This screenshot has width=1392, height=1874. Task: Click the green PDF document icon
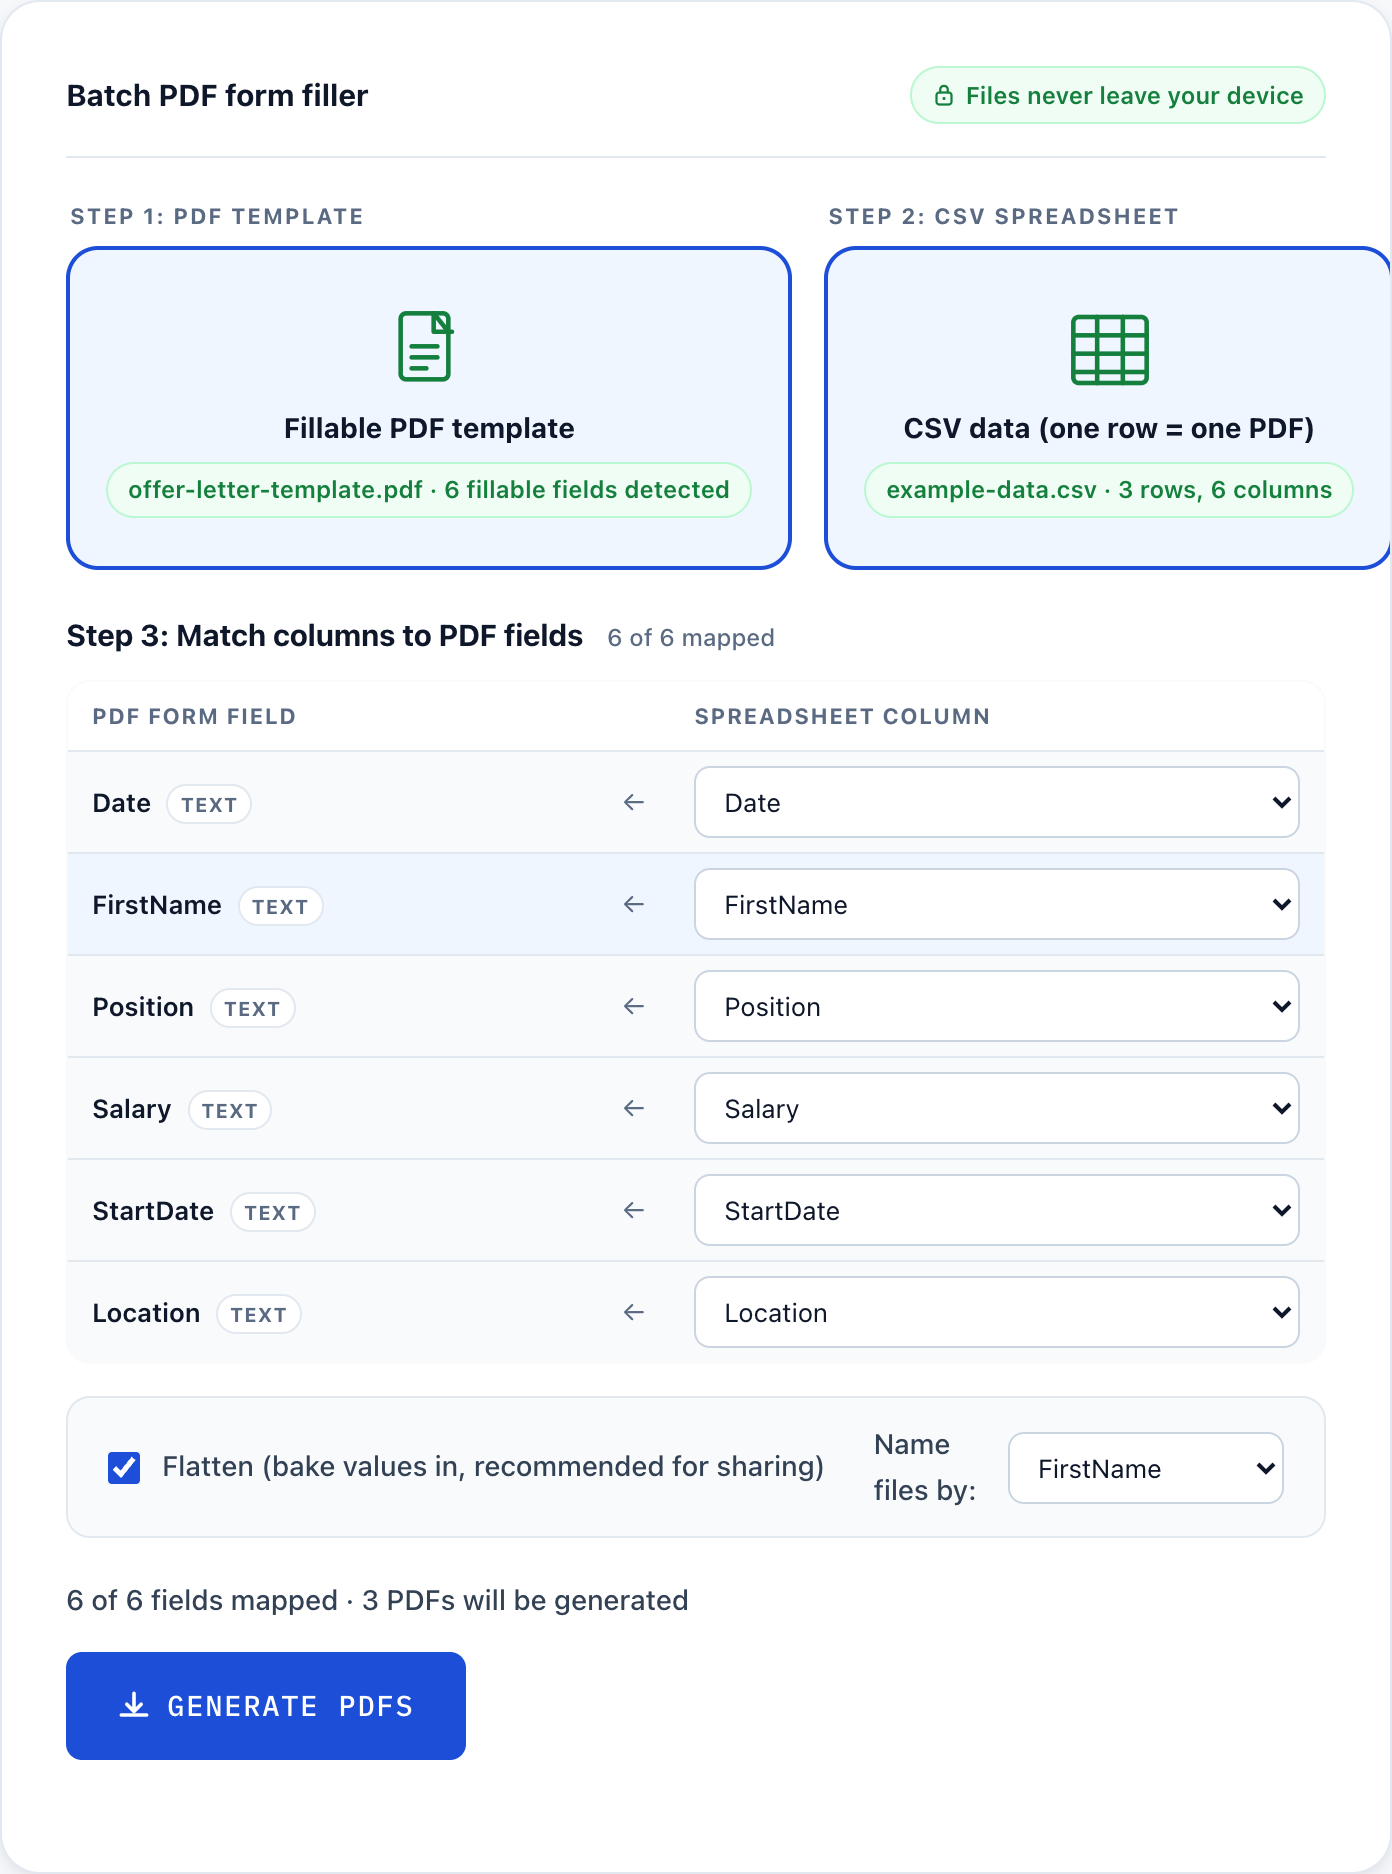coord(426,346)
